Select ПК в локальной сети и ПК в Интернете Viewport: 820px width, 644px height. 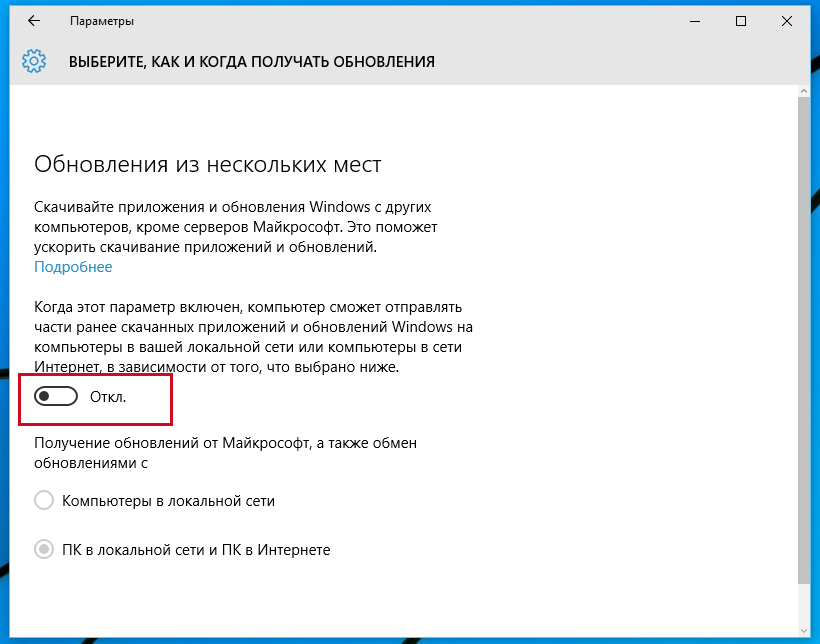point(44,549)
